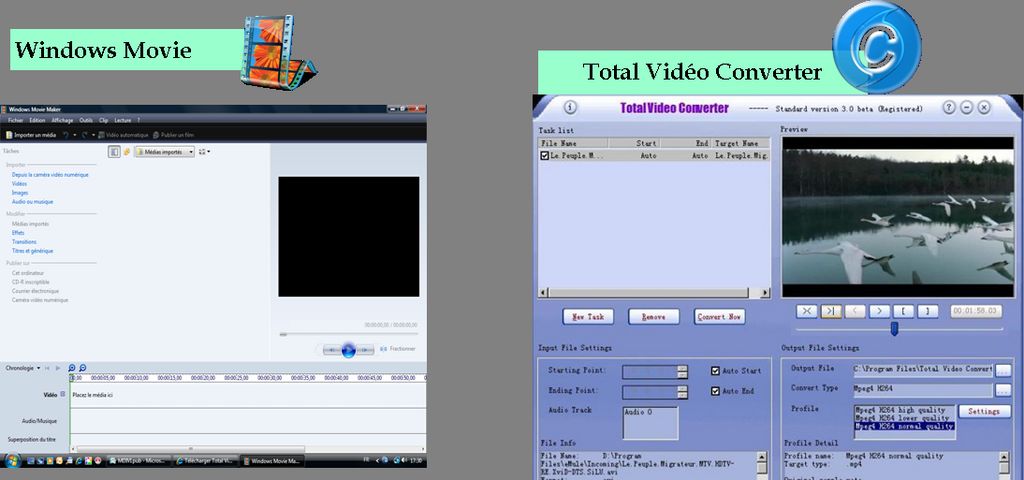
Task: Click Importer un média in Movie Maker toolbar
Action: coord(31,135)
